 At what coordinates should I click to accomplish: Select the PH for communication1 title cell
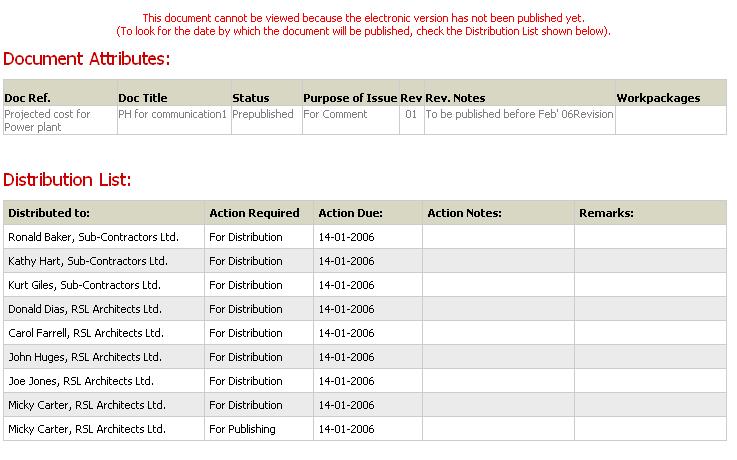coord(172,114)
